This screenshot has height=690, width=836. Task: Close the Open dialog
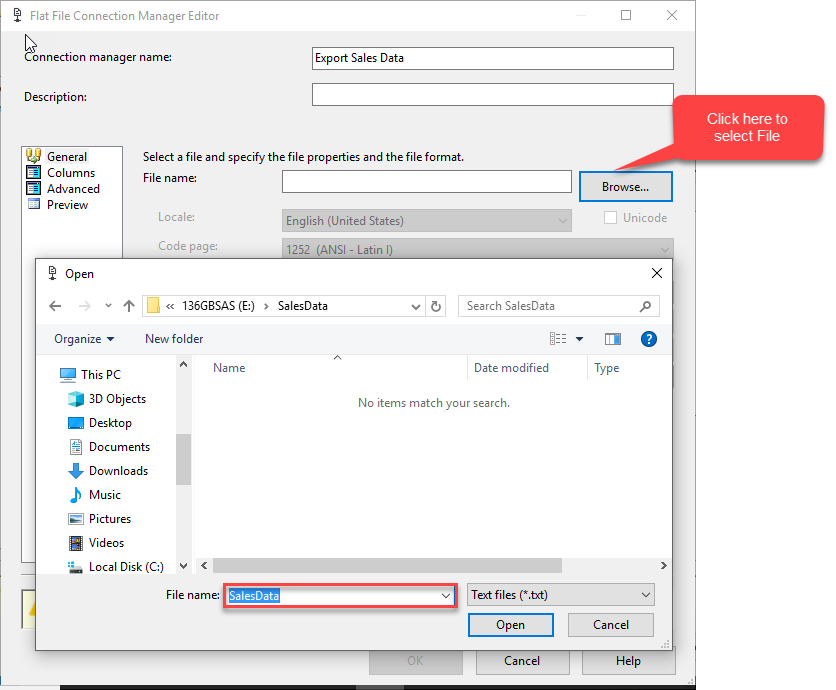(x=657, y=273)
